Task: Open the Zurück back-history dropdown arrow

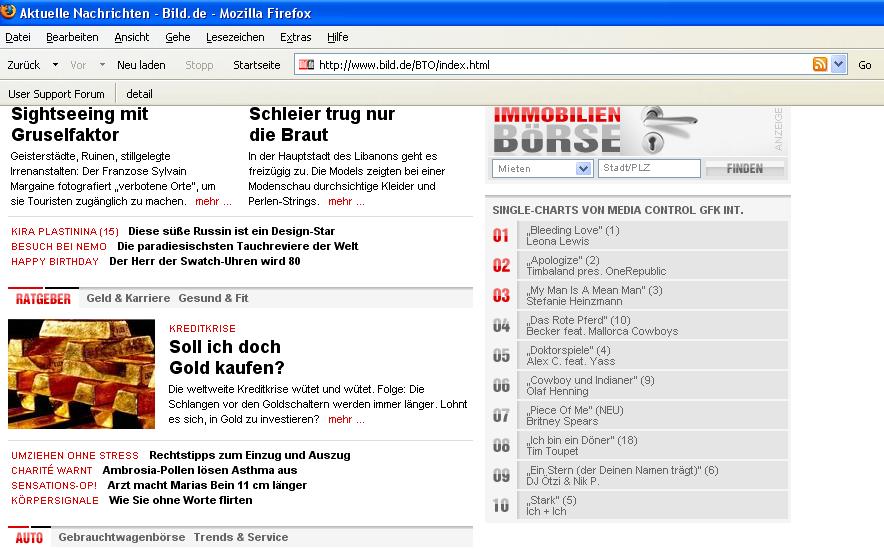Action: [55, 65]
